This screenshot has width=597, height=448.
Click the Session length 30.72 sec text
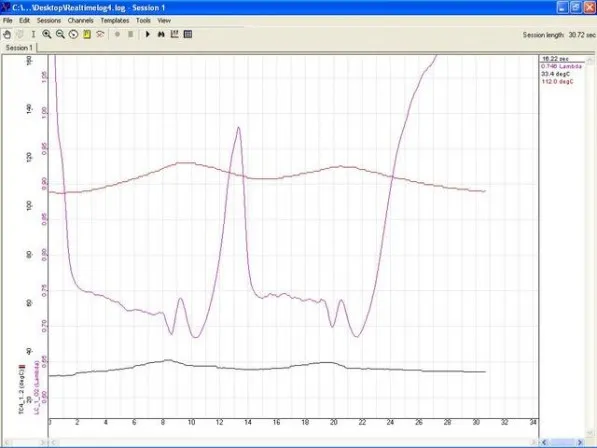[x=559, y=35]
